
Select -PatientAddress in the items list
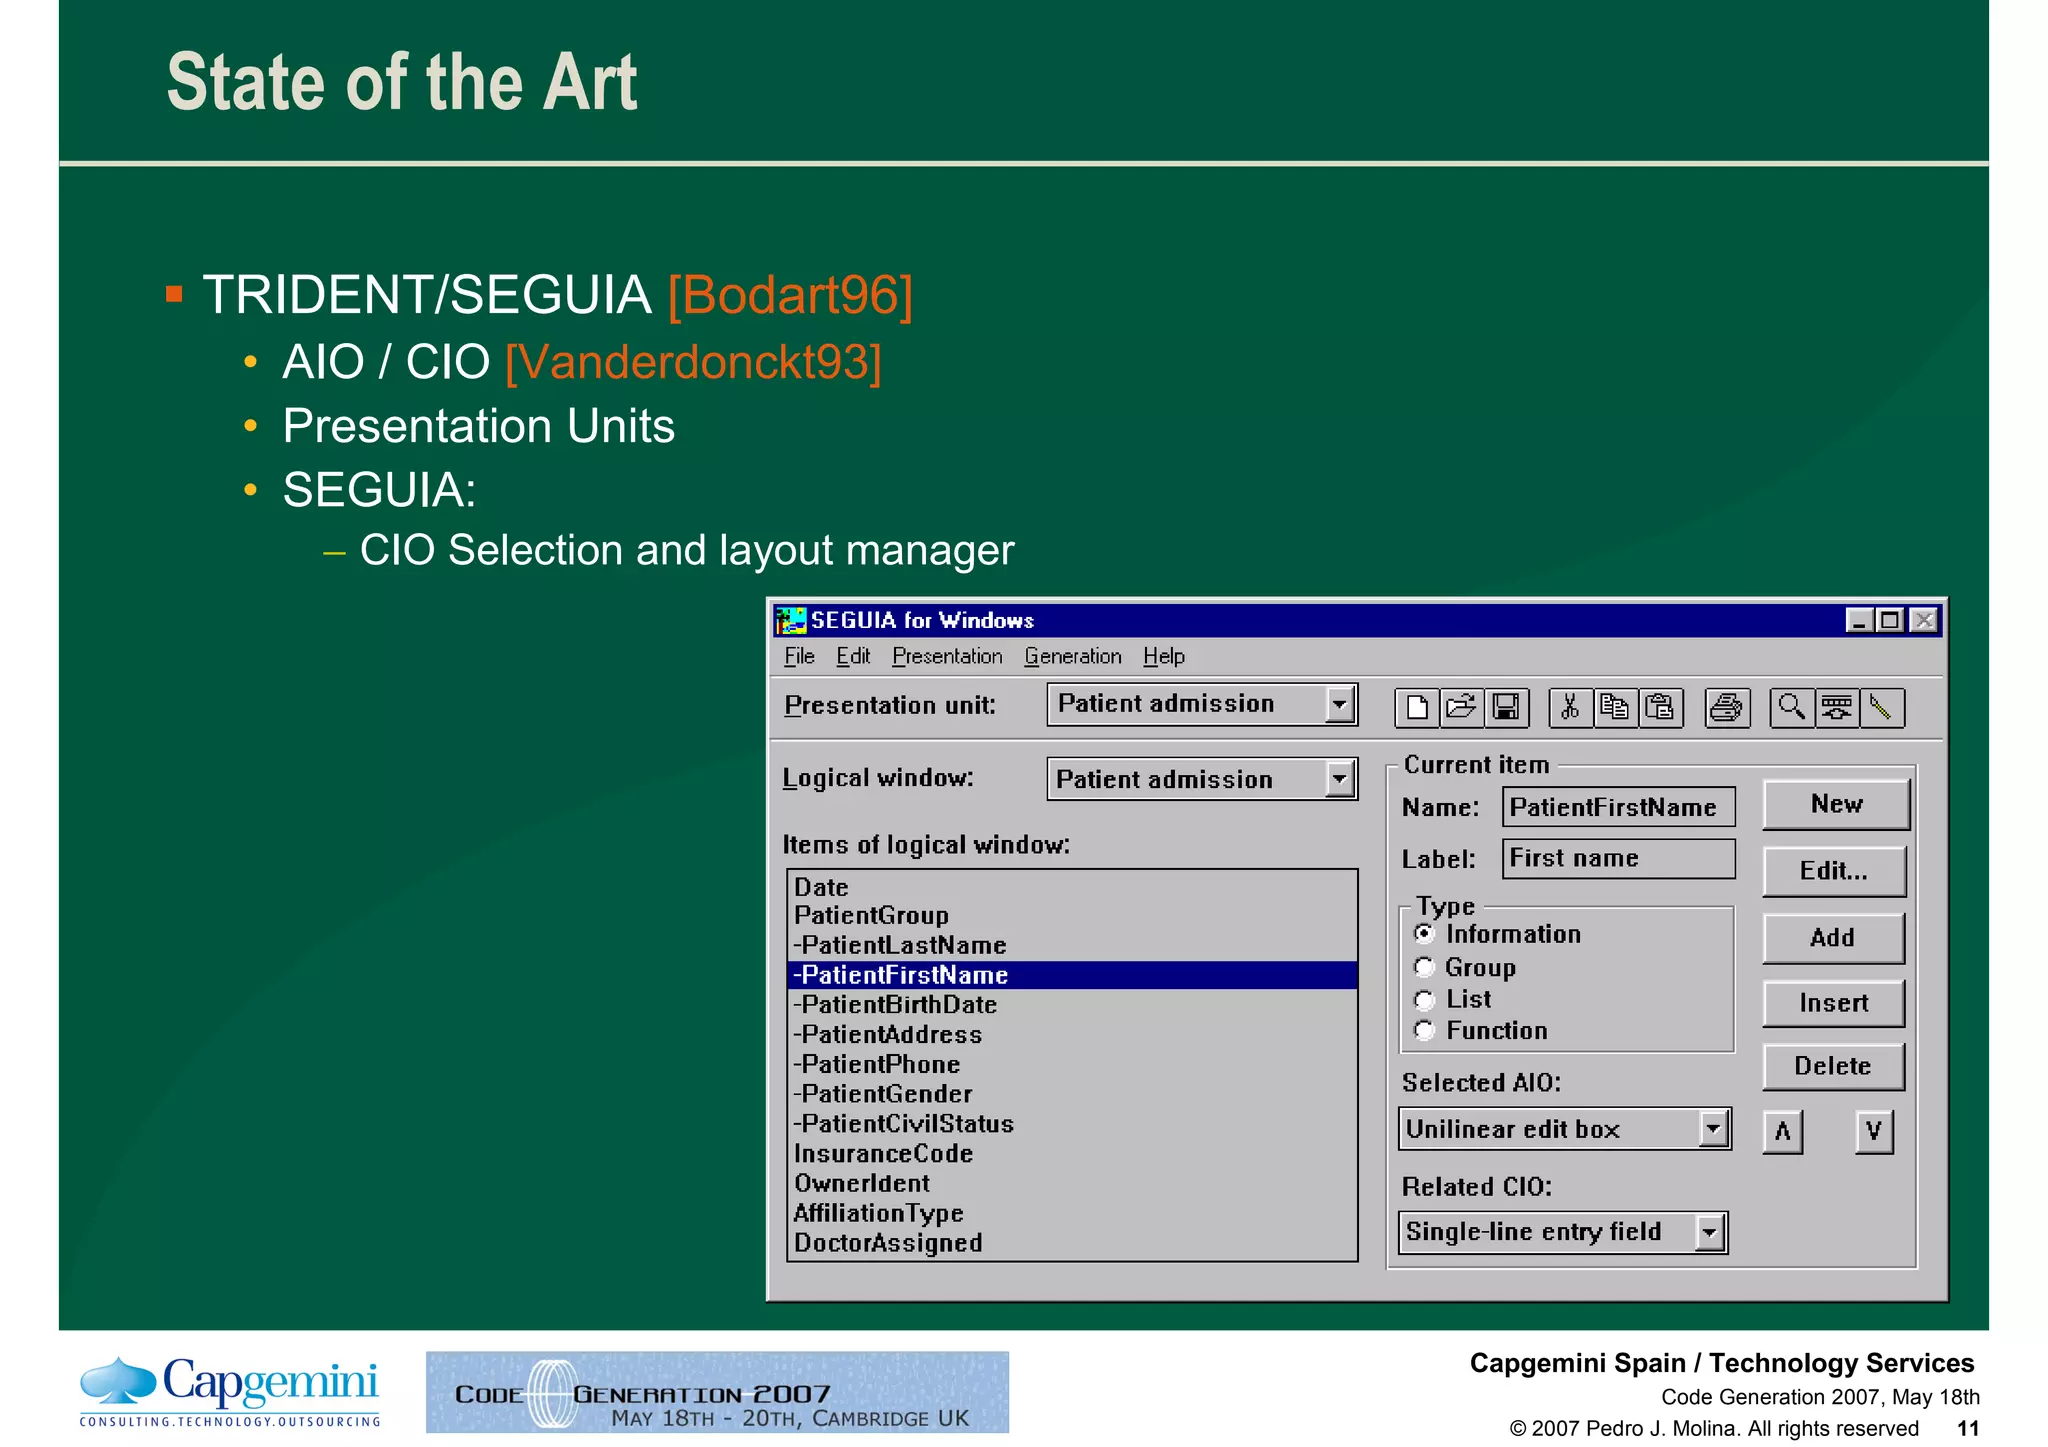[x=1072, y=1035]
